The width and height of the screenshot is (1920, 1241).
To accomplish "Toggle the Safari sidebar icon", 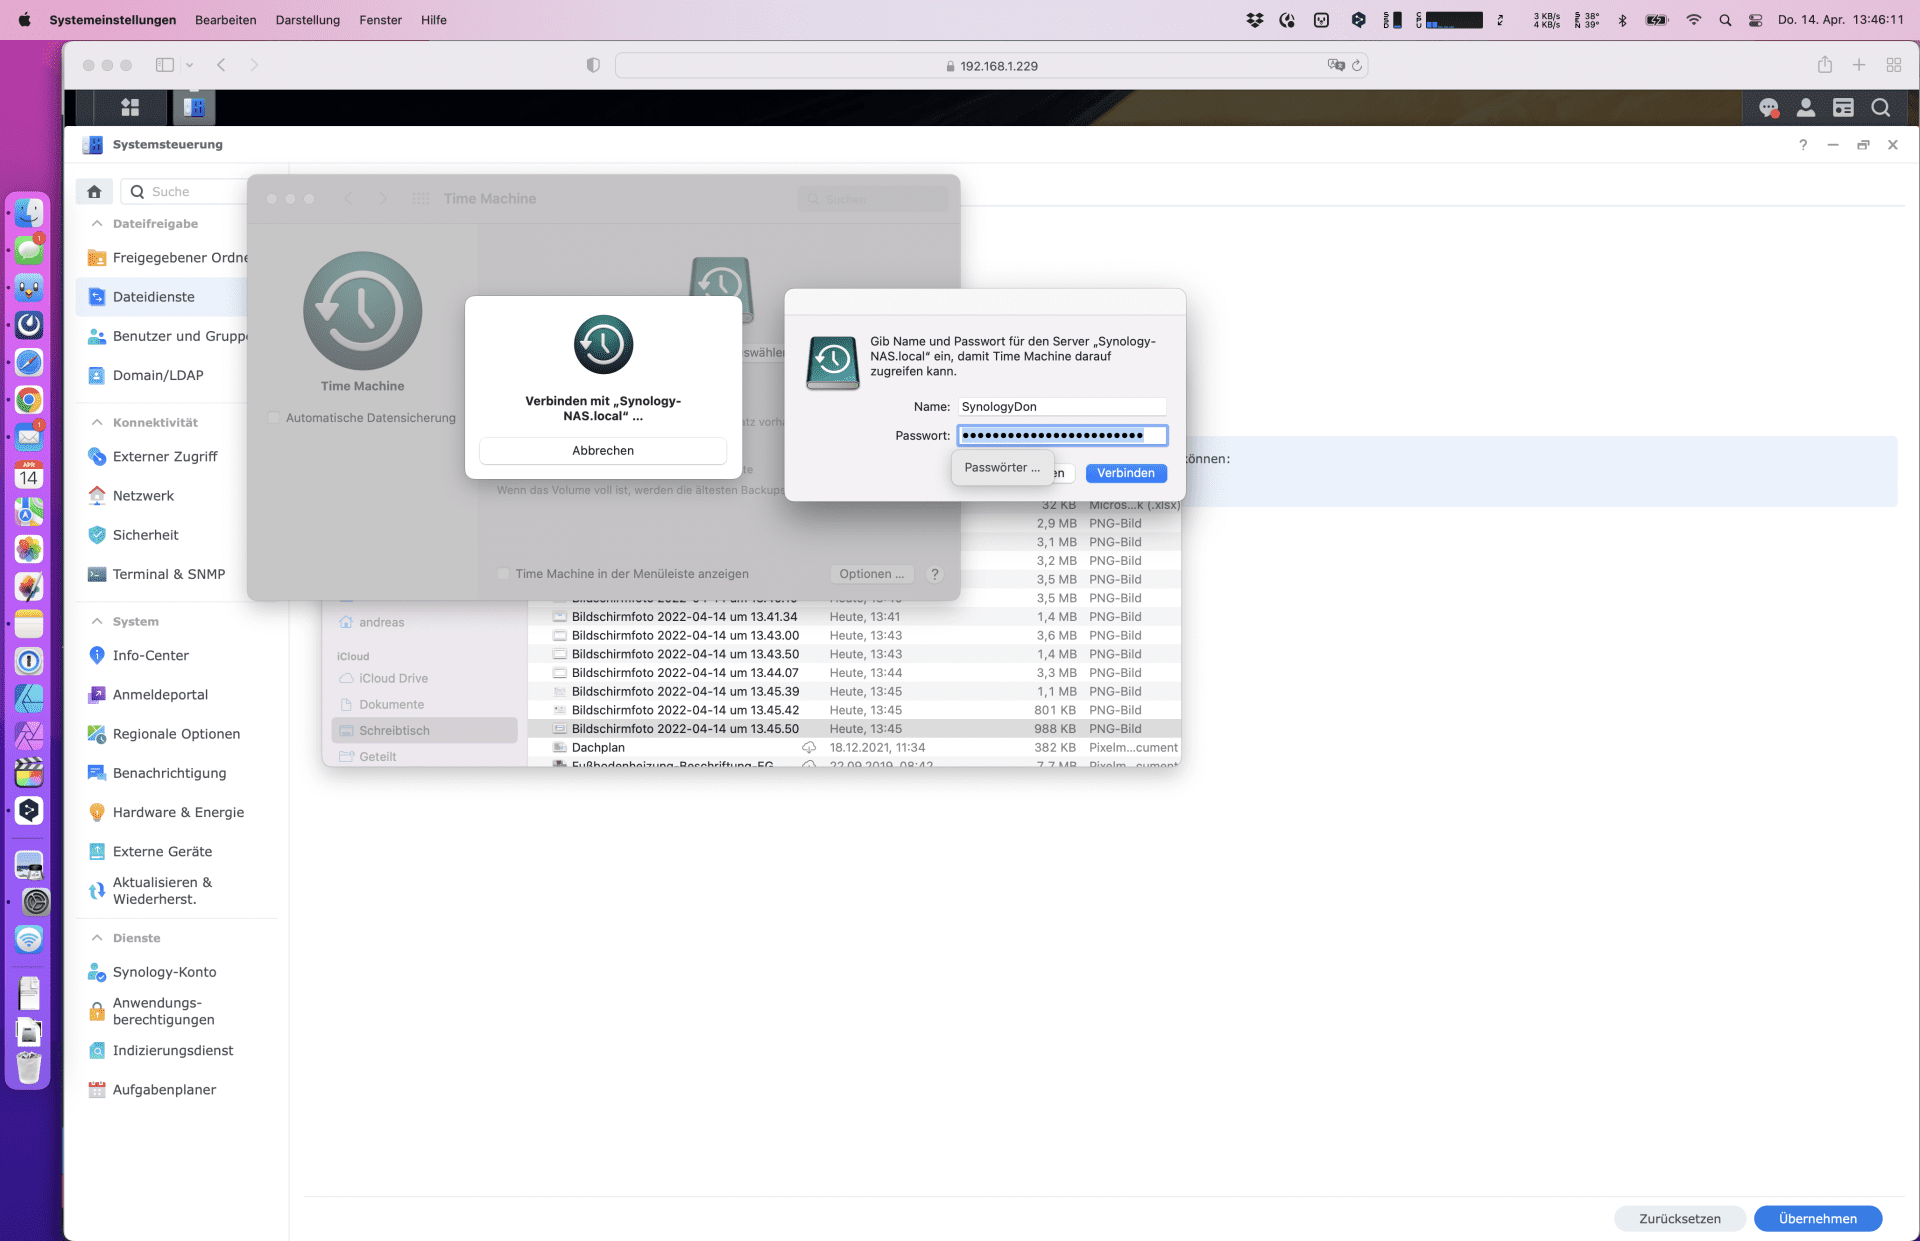I will coord(165,65).
